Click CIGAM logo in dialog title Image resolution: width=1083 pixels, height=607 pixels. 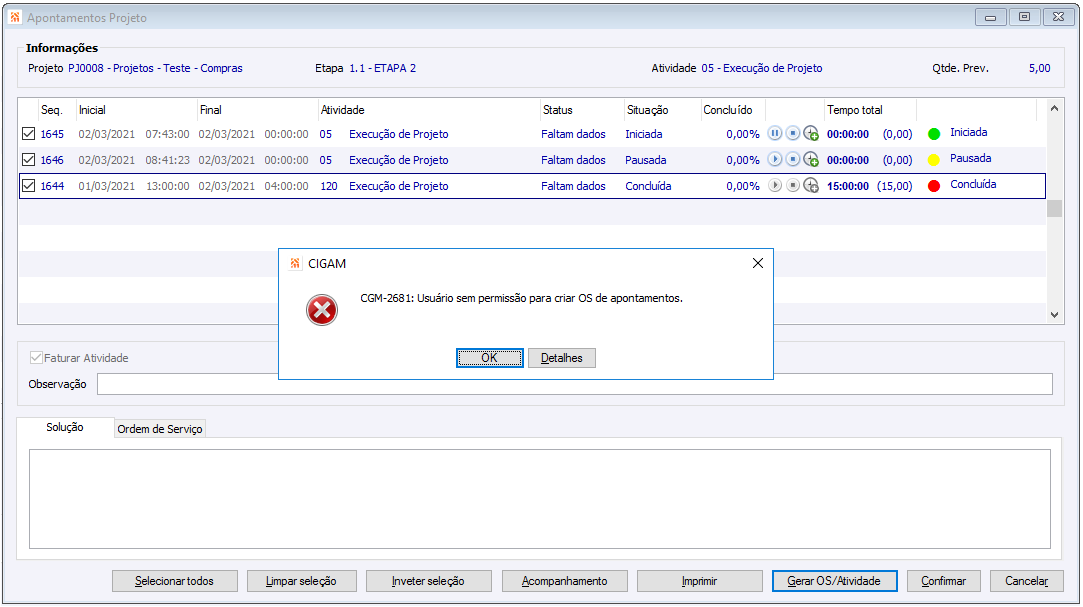click(295, 263)
